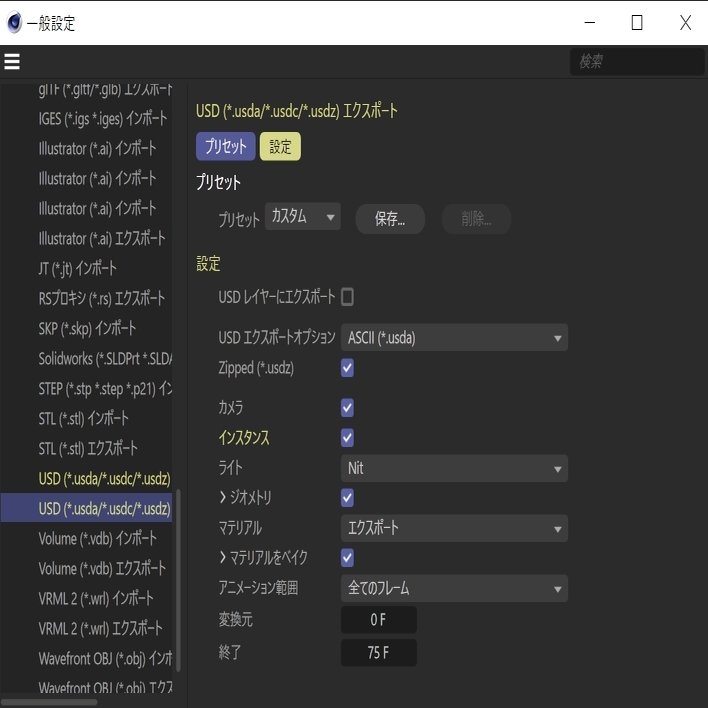Image resolution: width=708 pixels, height=708 pixels.
Task: Click the vertical scrollbar of the format list
Action: (178, 580)
